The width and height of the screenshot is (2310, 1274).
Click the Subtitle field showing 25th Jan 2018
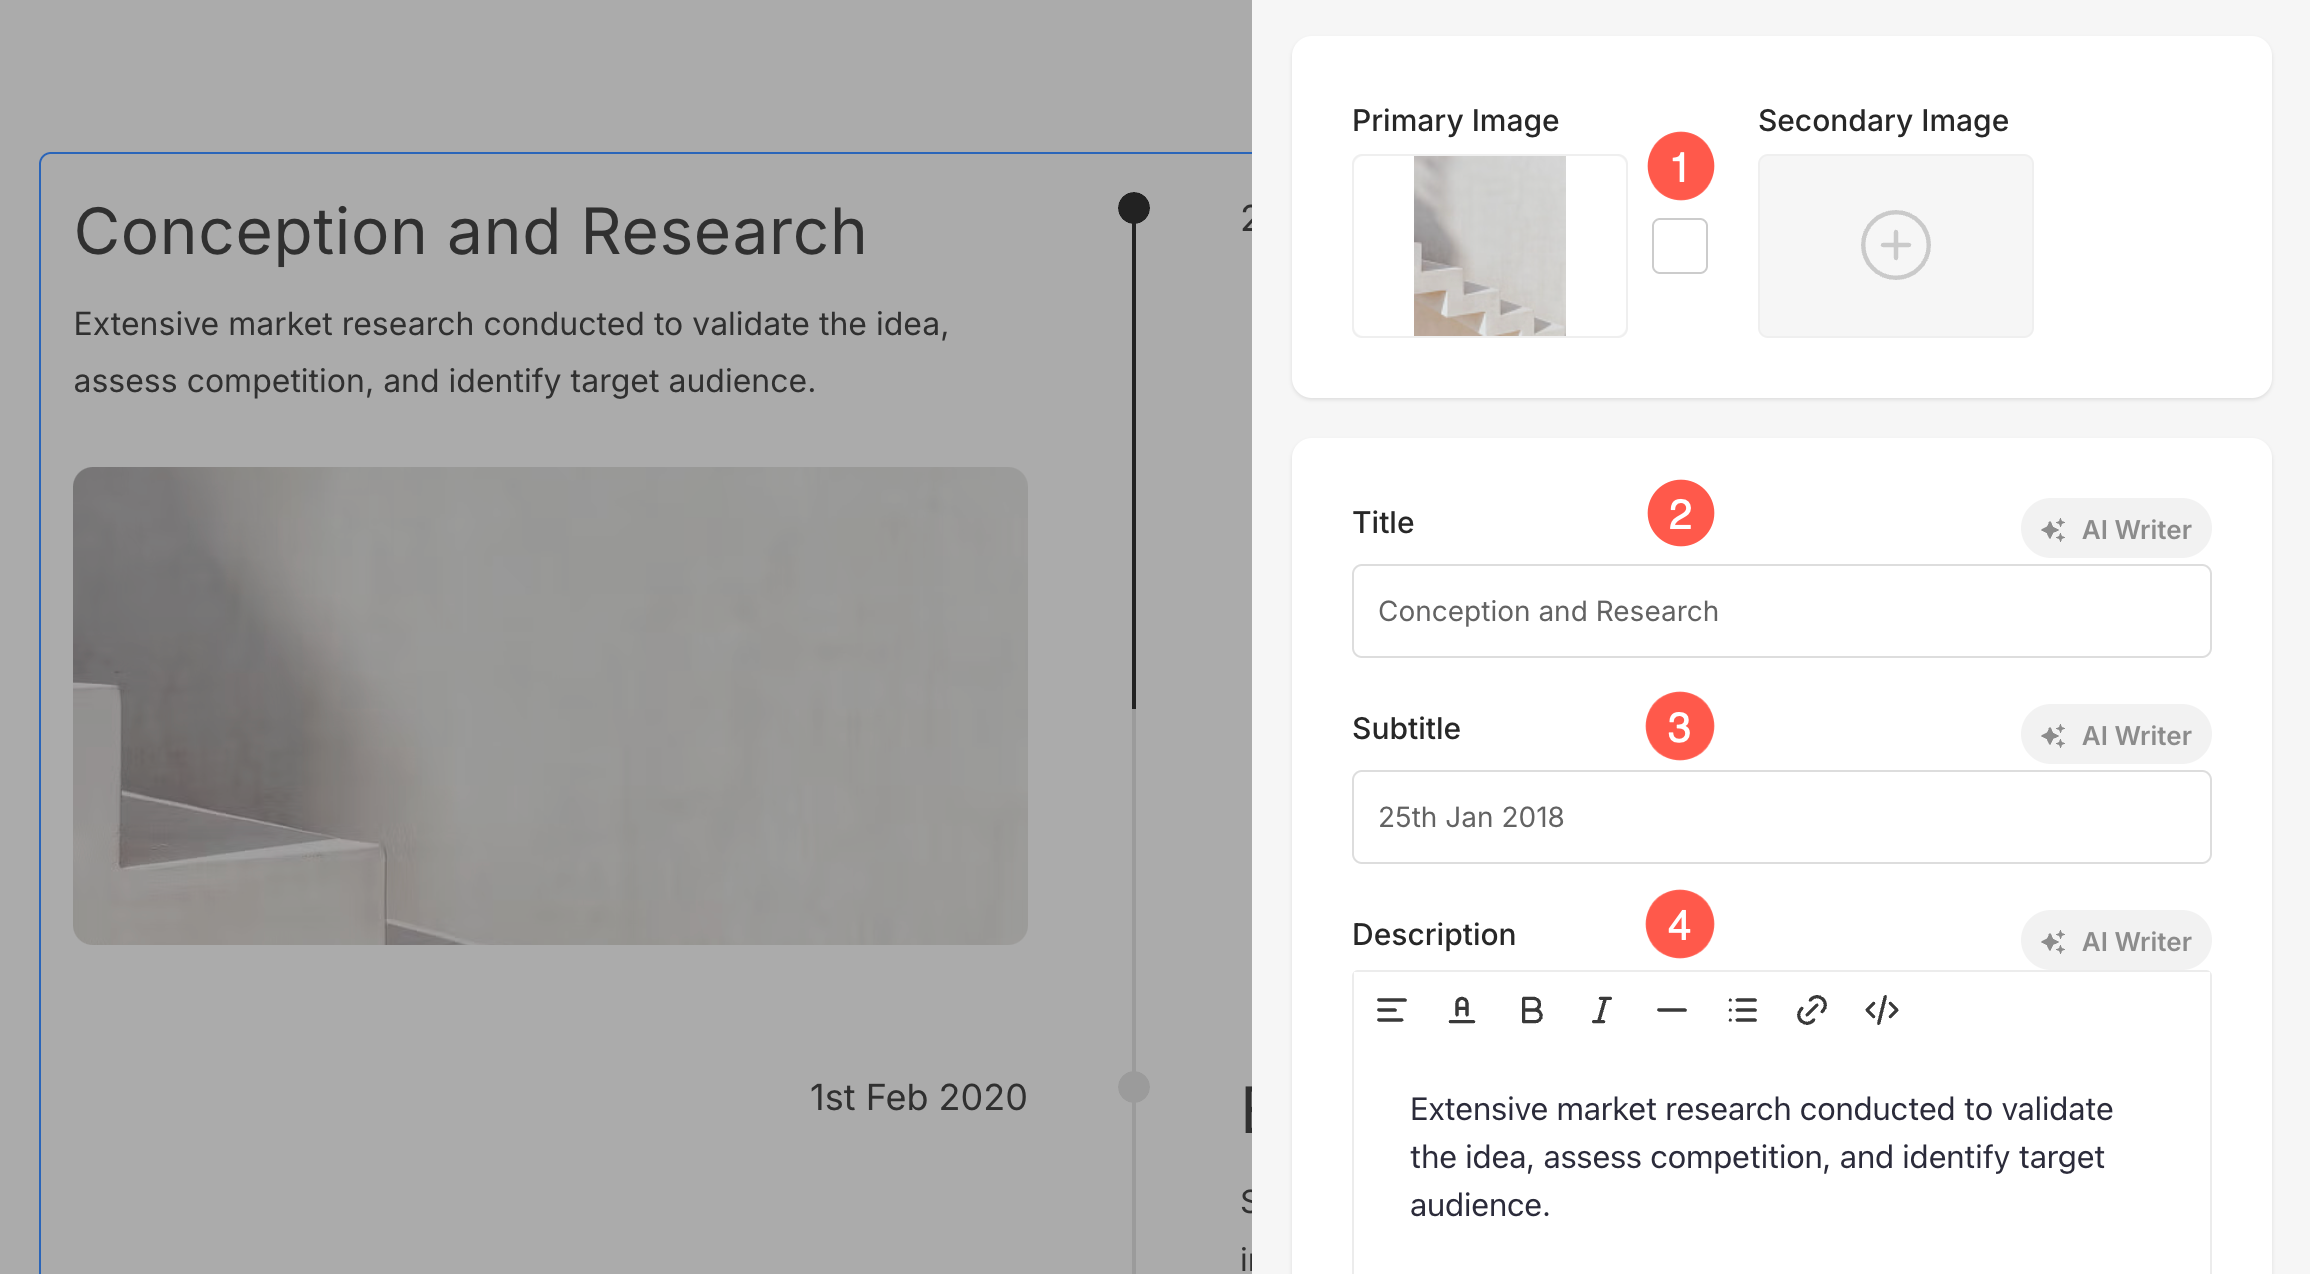(1781, 817)
